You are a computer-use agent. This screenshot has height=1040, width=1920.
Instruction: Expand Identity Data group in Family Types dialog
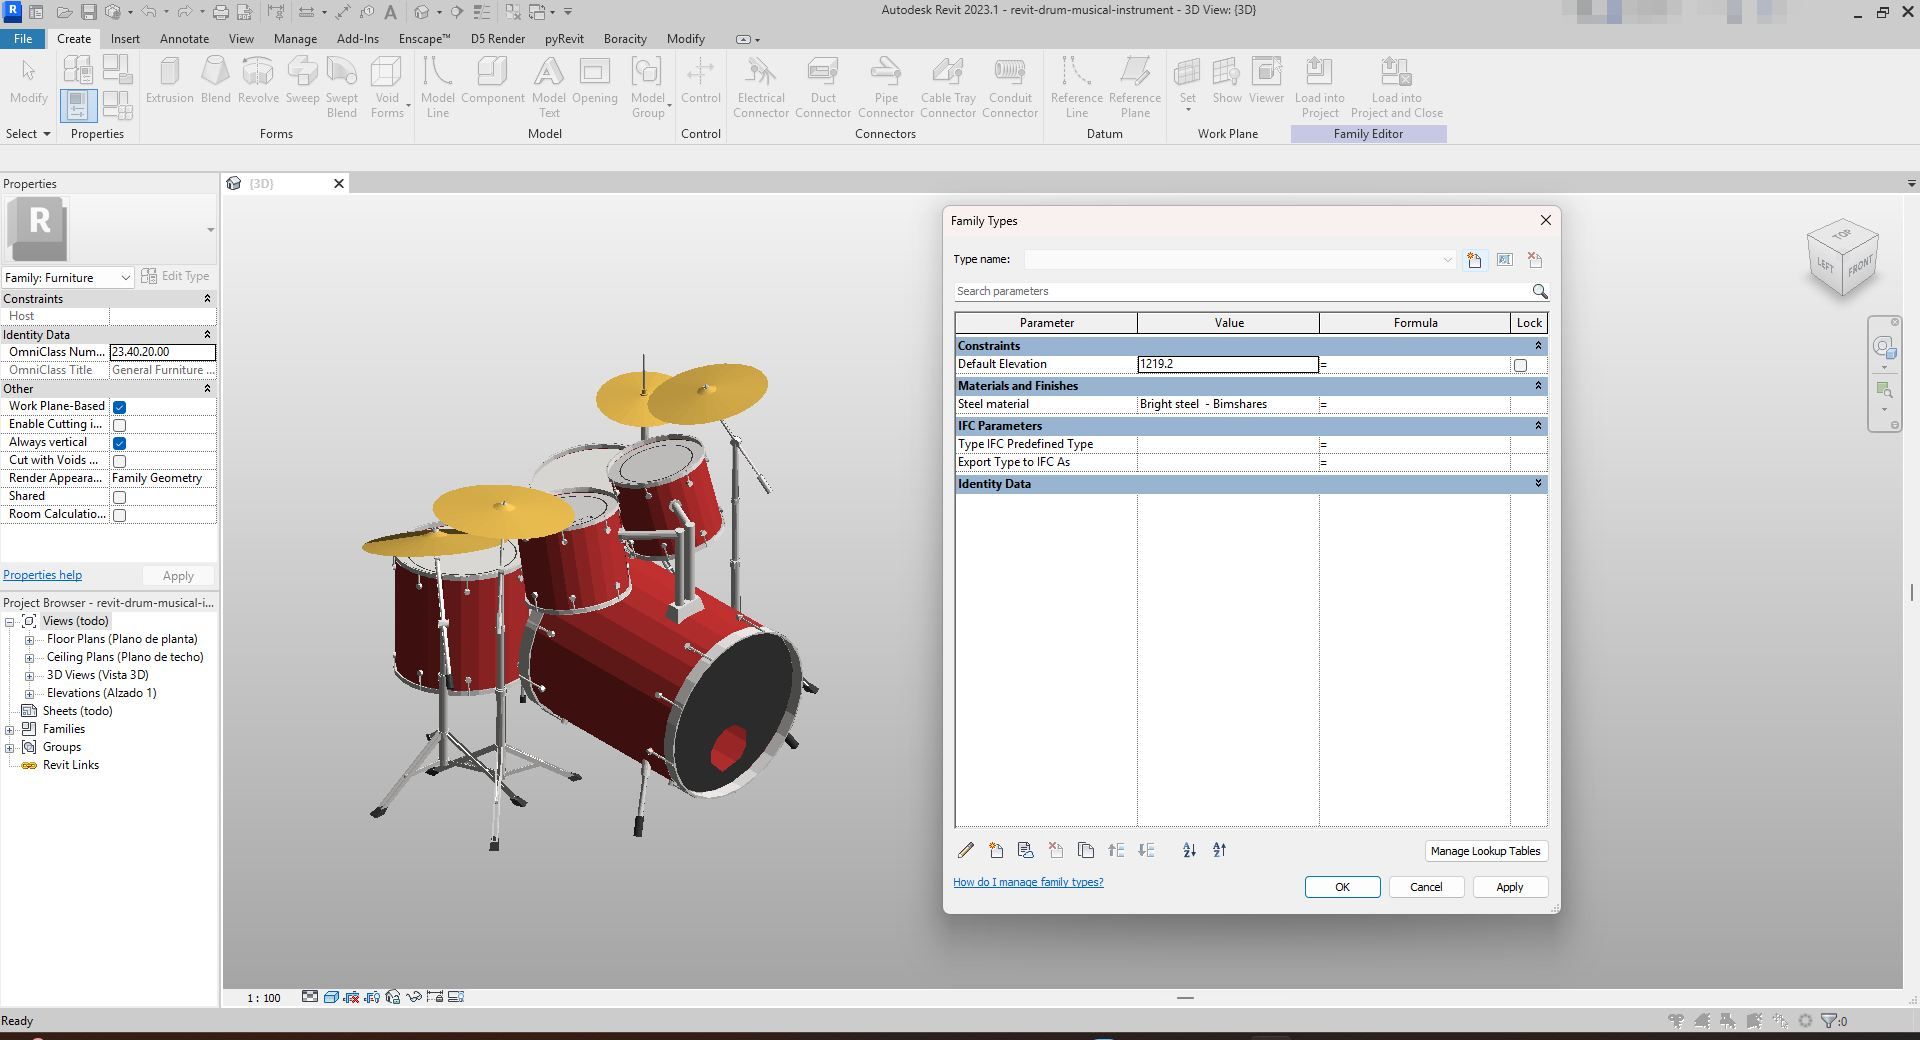pyautogui.click(x=1538, y=484)
